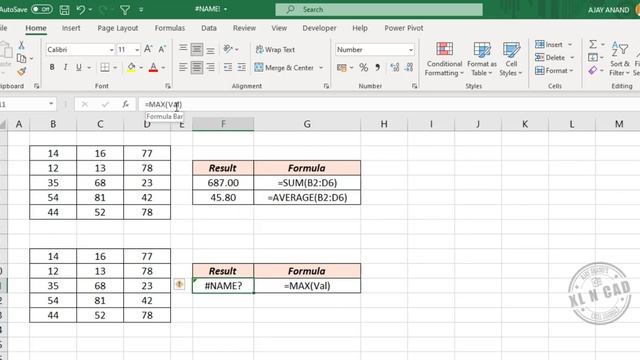The height and width of the screenshot is (360, 640).
Task: Select Middle Align
Action: pos(197,49)
